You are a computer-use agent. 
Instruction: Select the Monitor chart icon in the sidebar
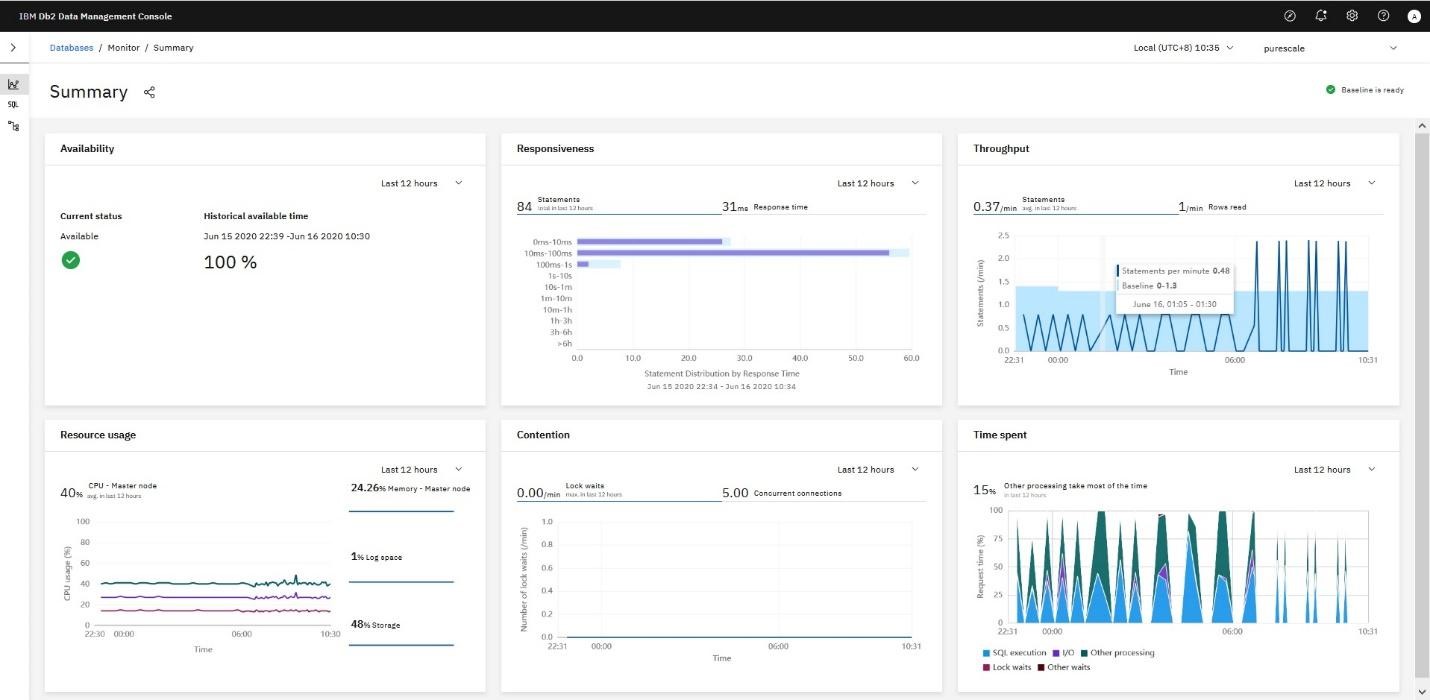(x=13, y=84)
